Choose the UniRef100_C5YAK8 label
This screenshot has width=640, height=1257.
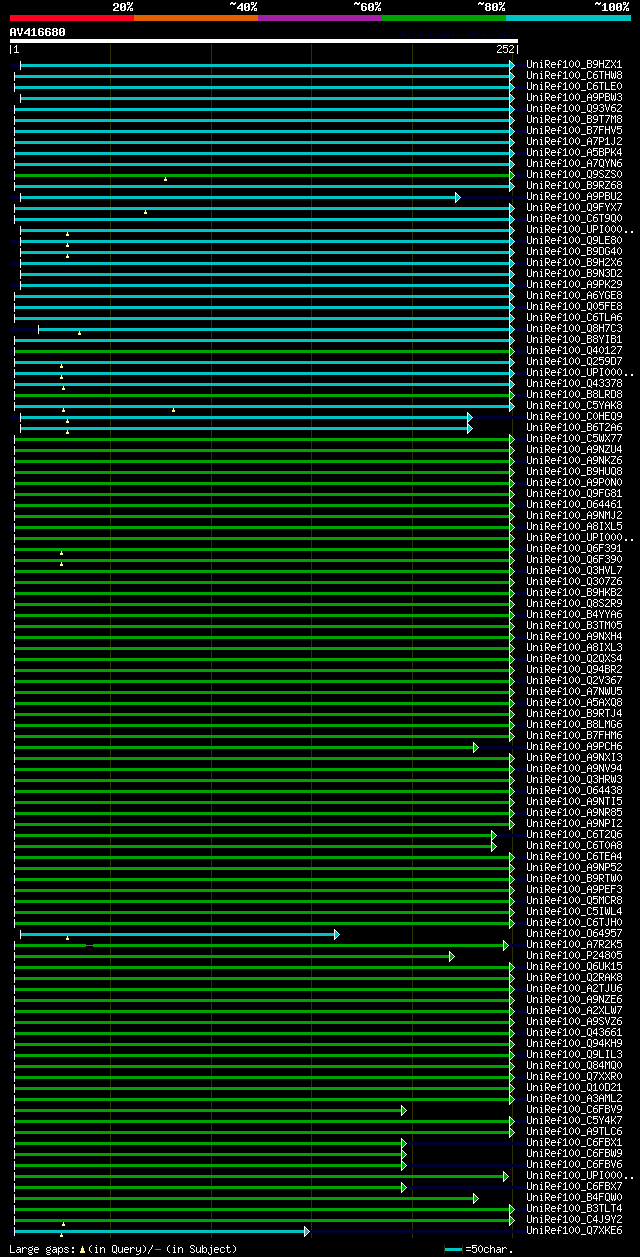[x=574, y=406]
